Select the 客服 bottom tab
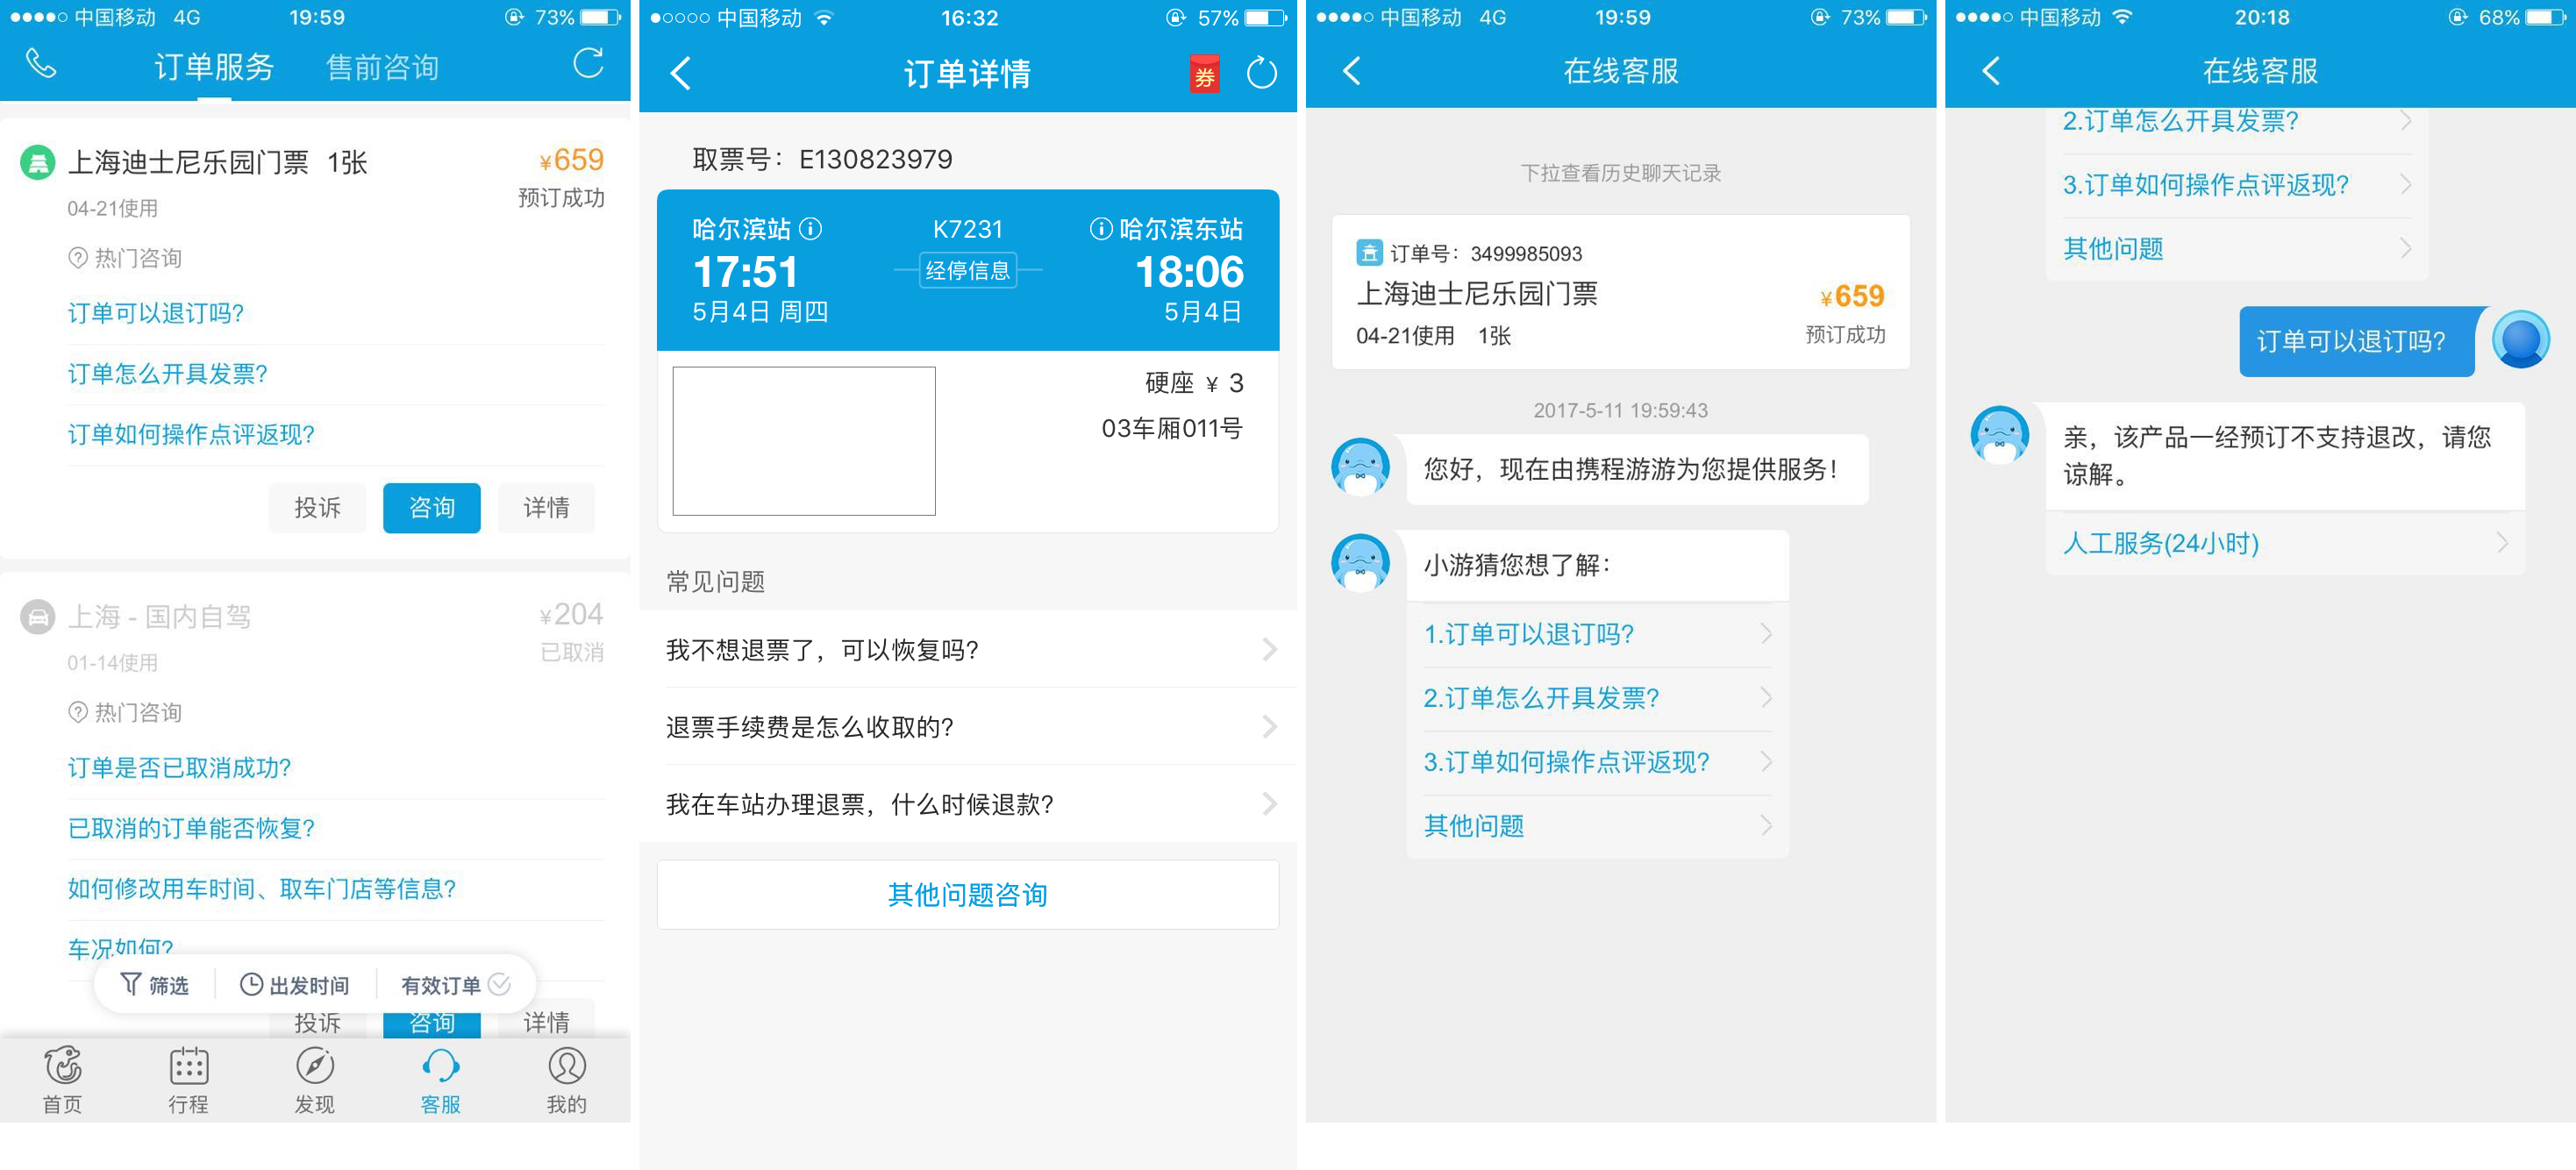Screen dimensions: 2576x1170 coord(440,1078)
